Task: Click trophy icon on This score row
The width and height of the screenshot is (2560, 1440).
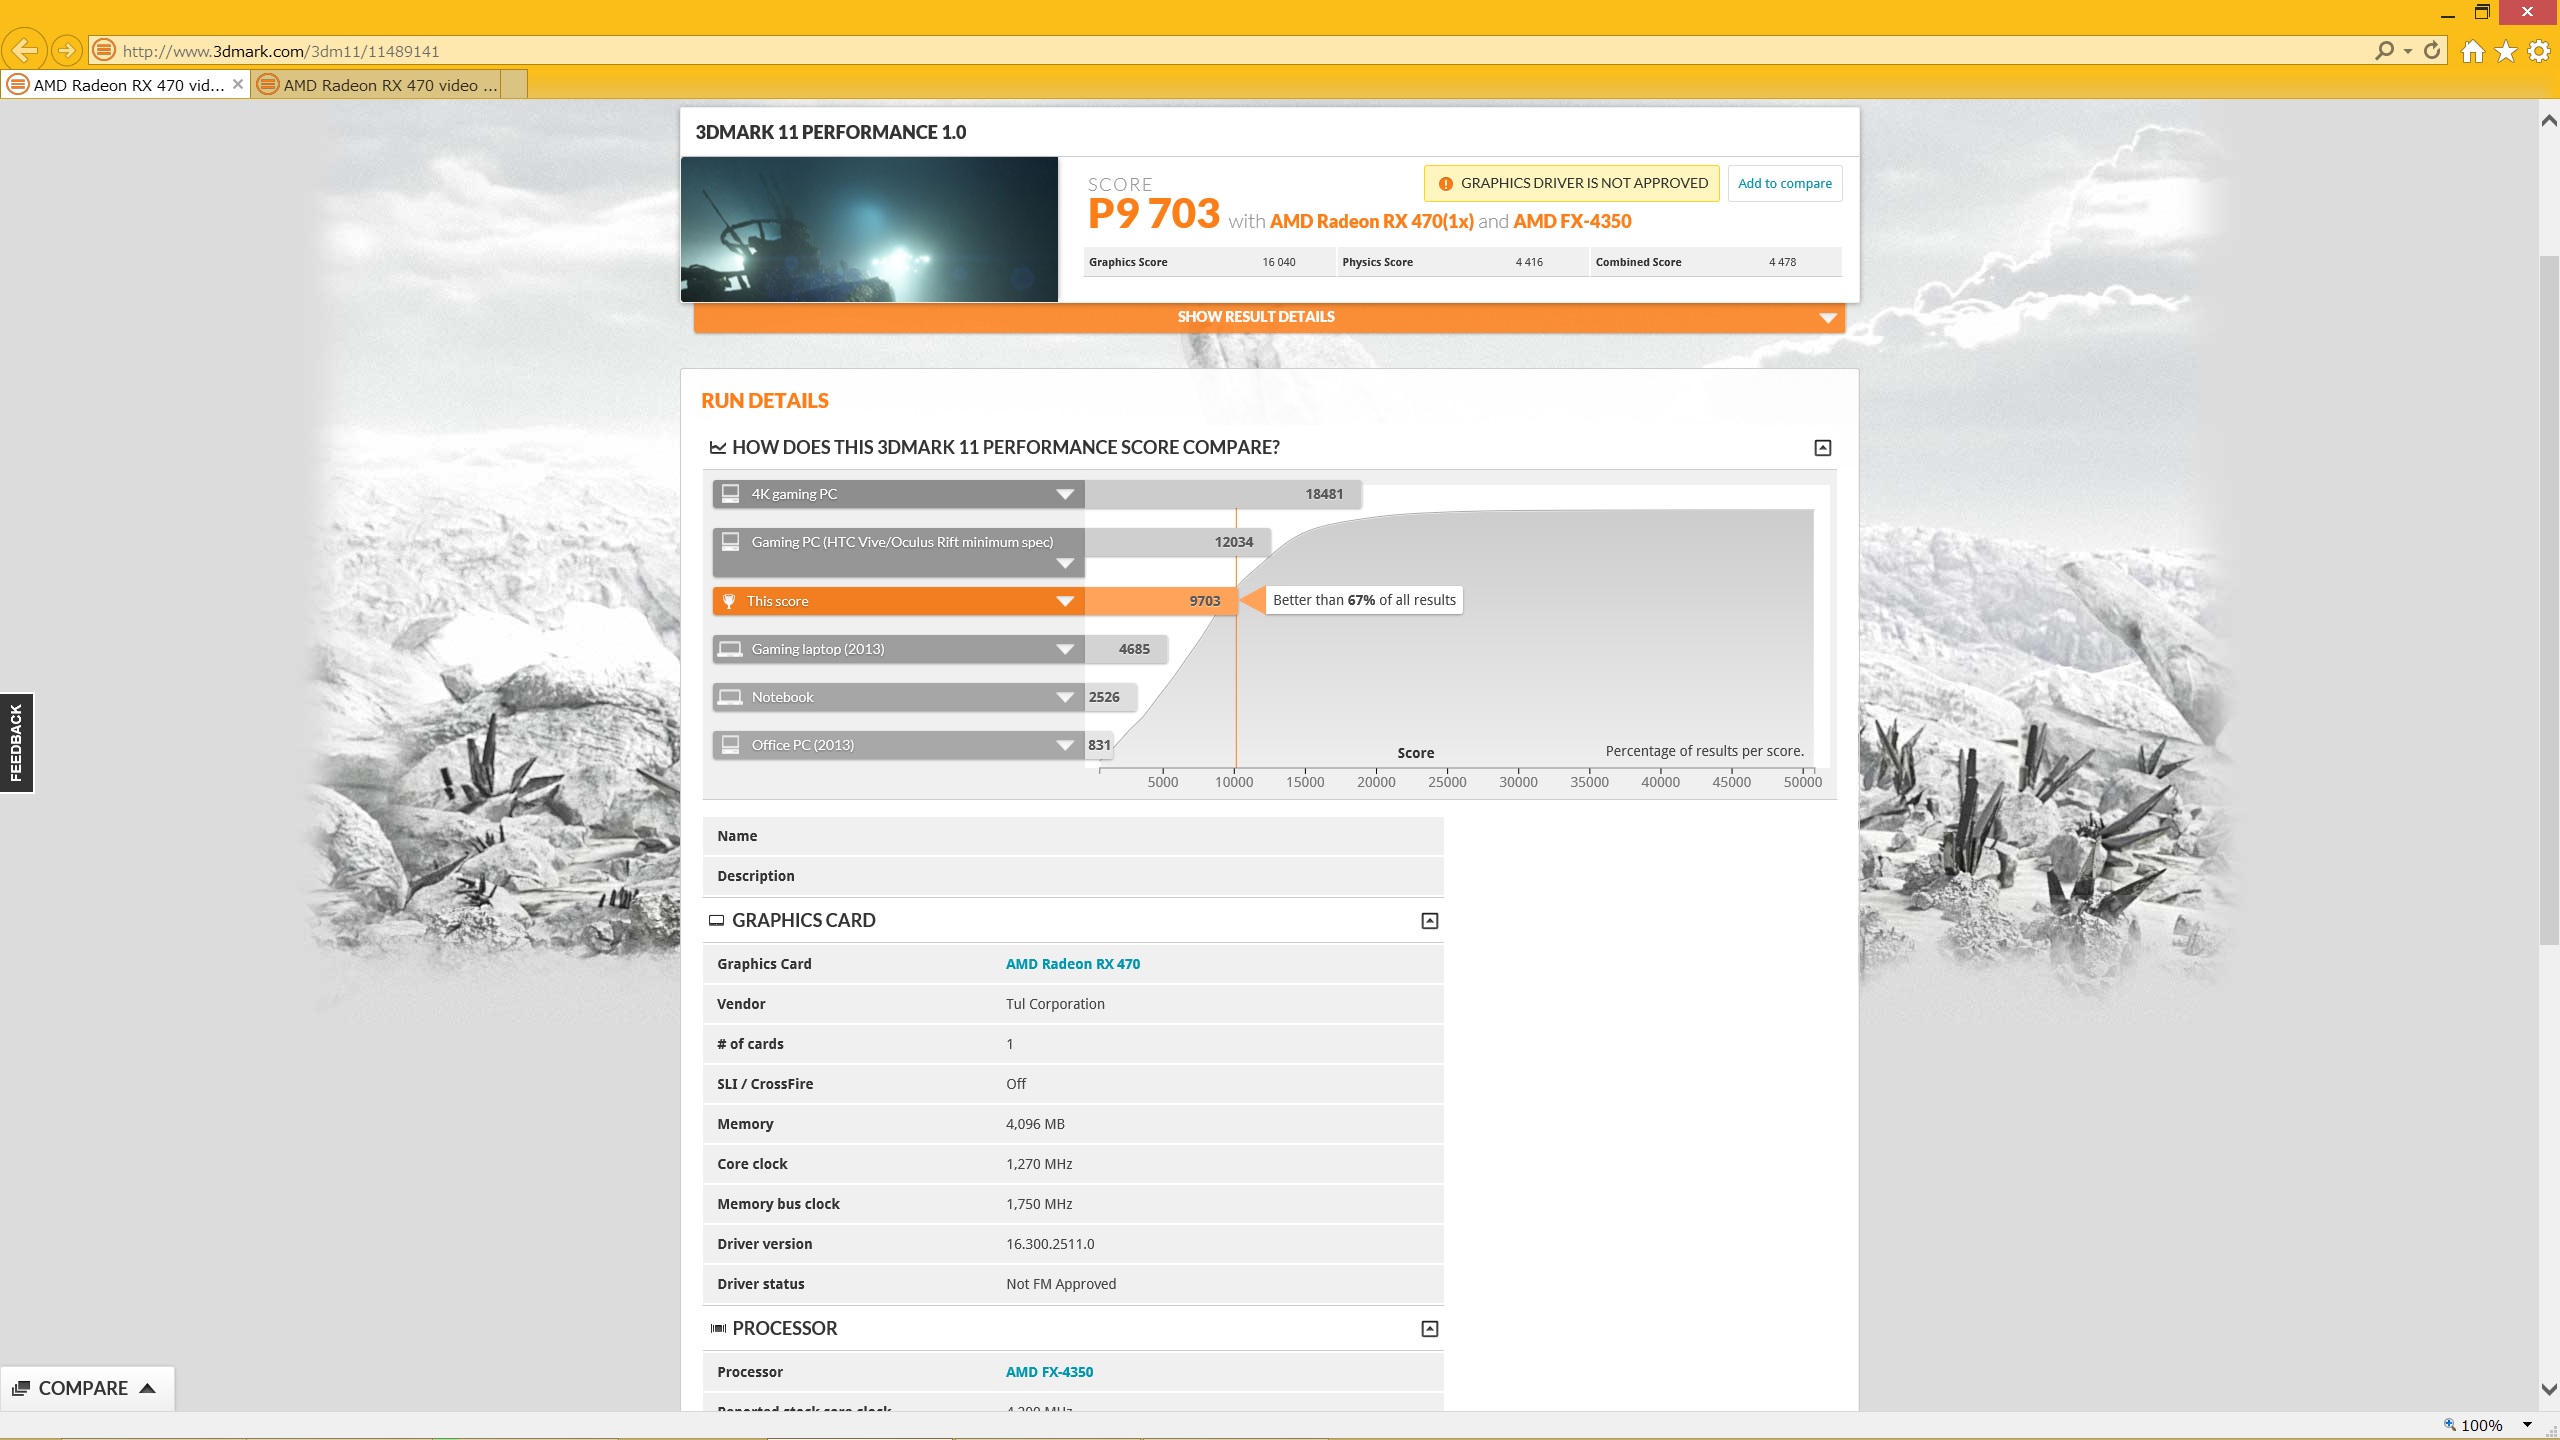Action: pos(729,601)
